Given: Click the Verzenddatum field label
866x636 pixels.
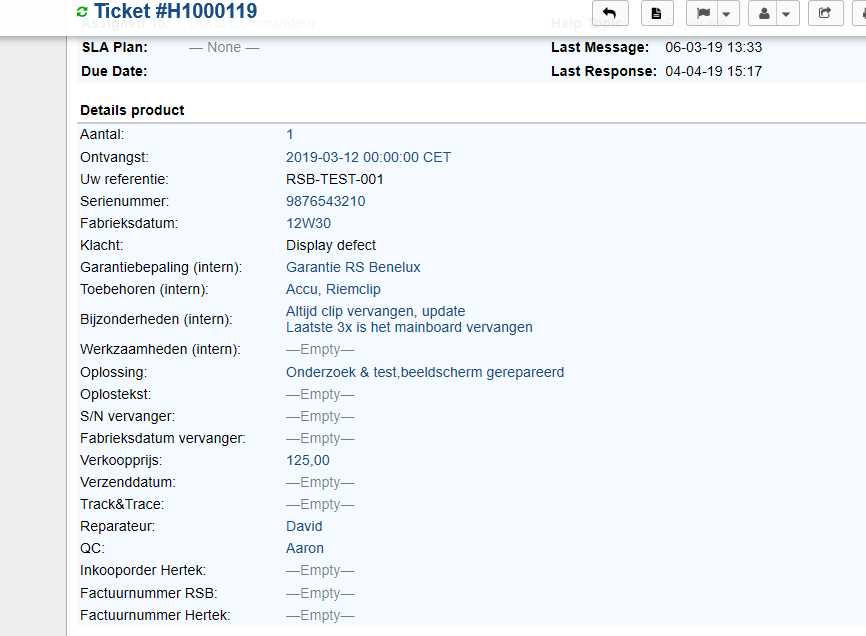Looking at the screenshot, I should pyautogui.click(x=128, y=483).
